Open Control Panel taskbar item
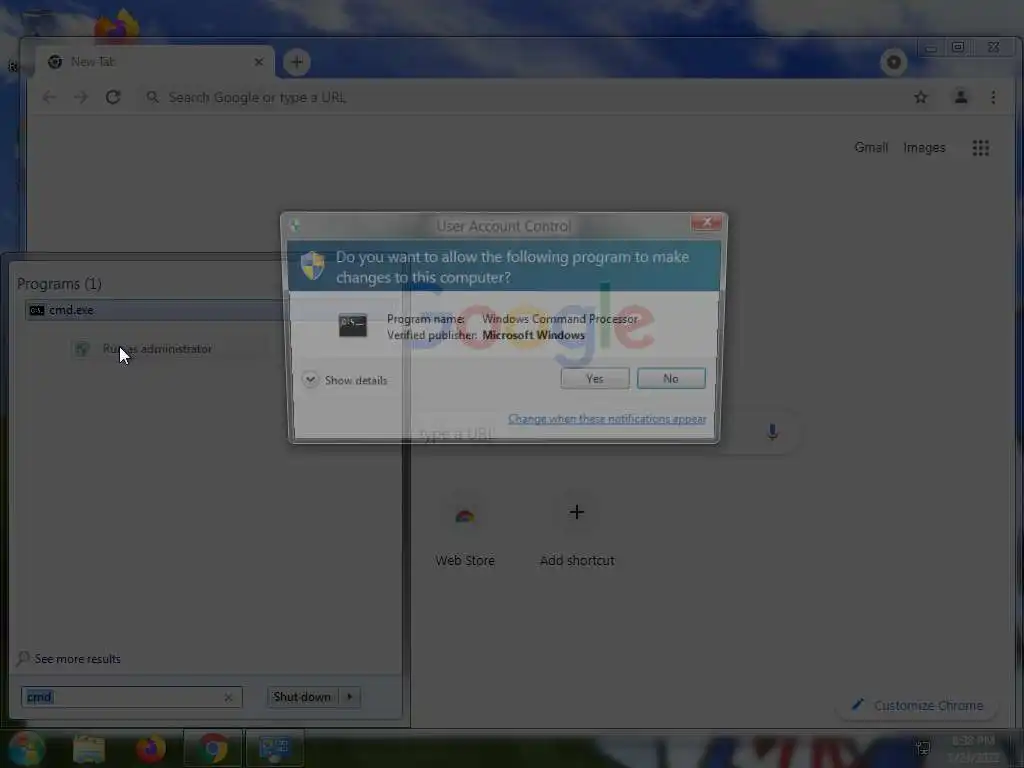This screenshot has height=768, width=1024. click(x=274, y=748)
